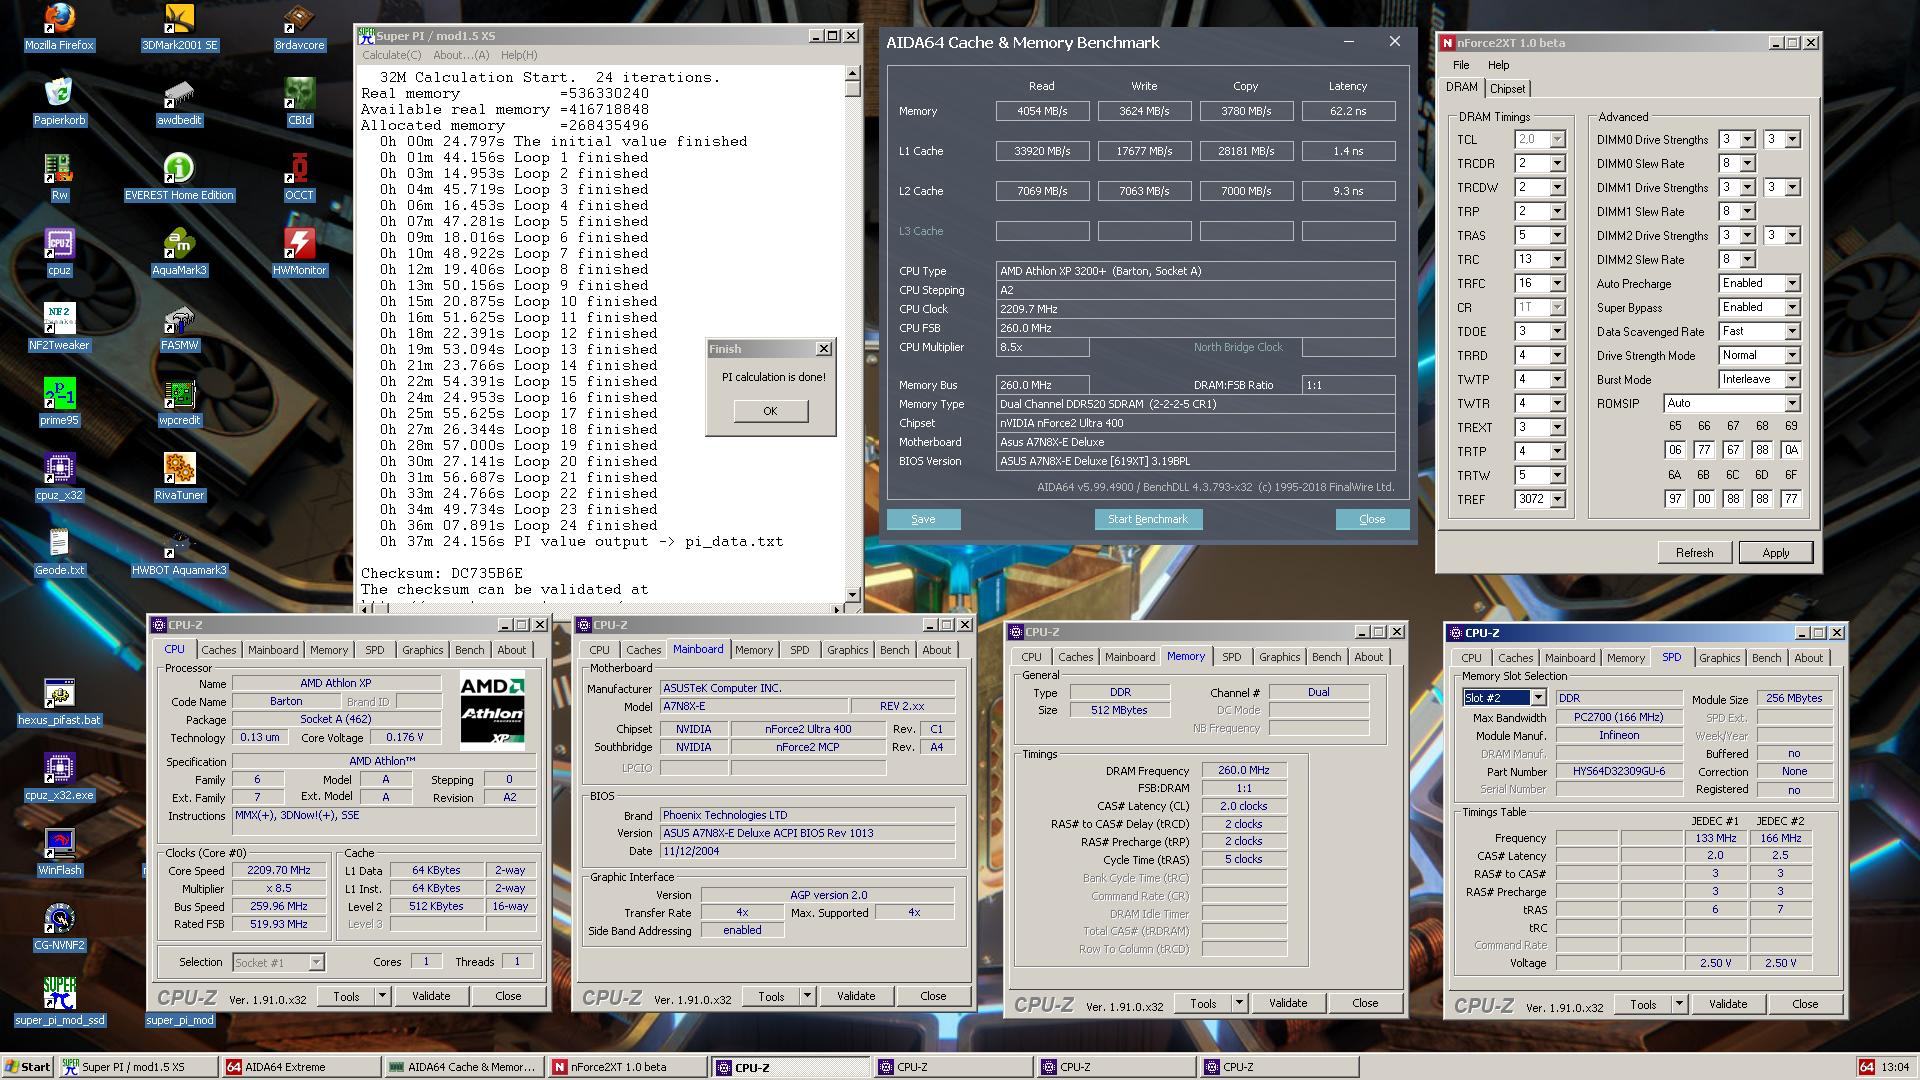Launch prime95 desktop icon

[59, 402]
